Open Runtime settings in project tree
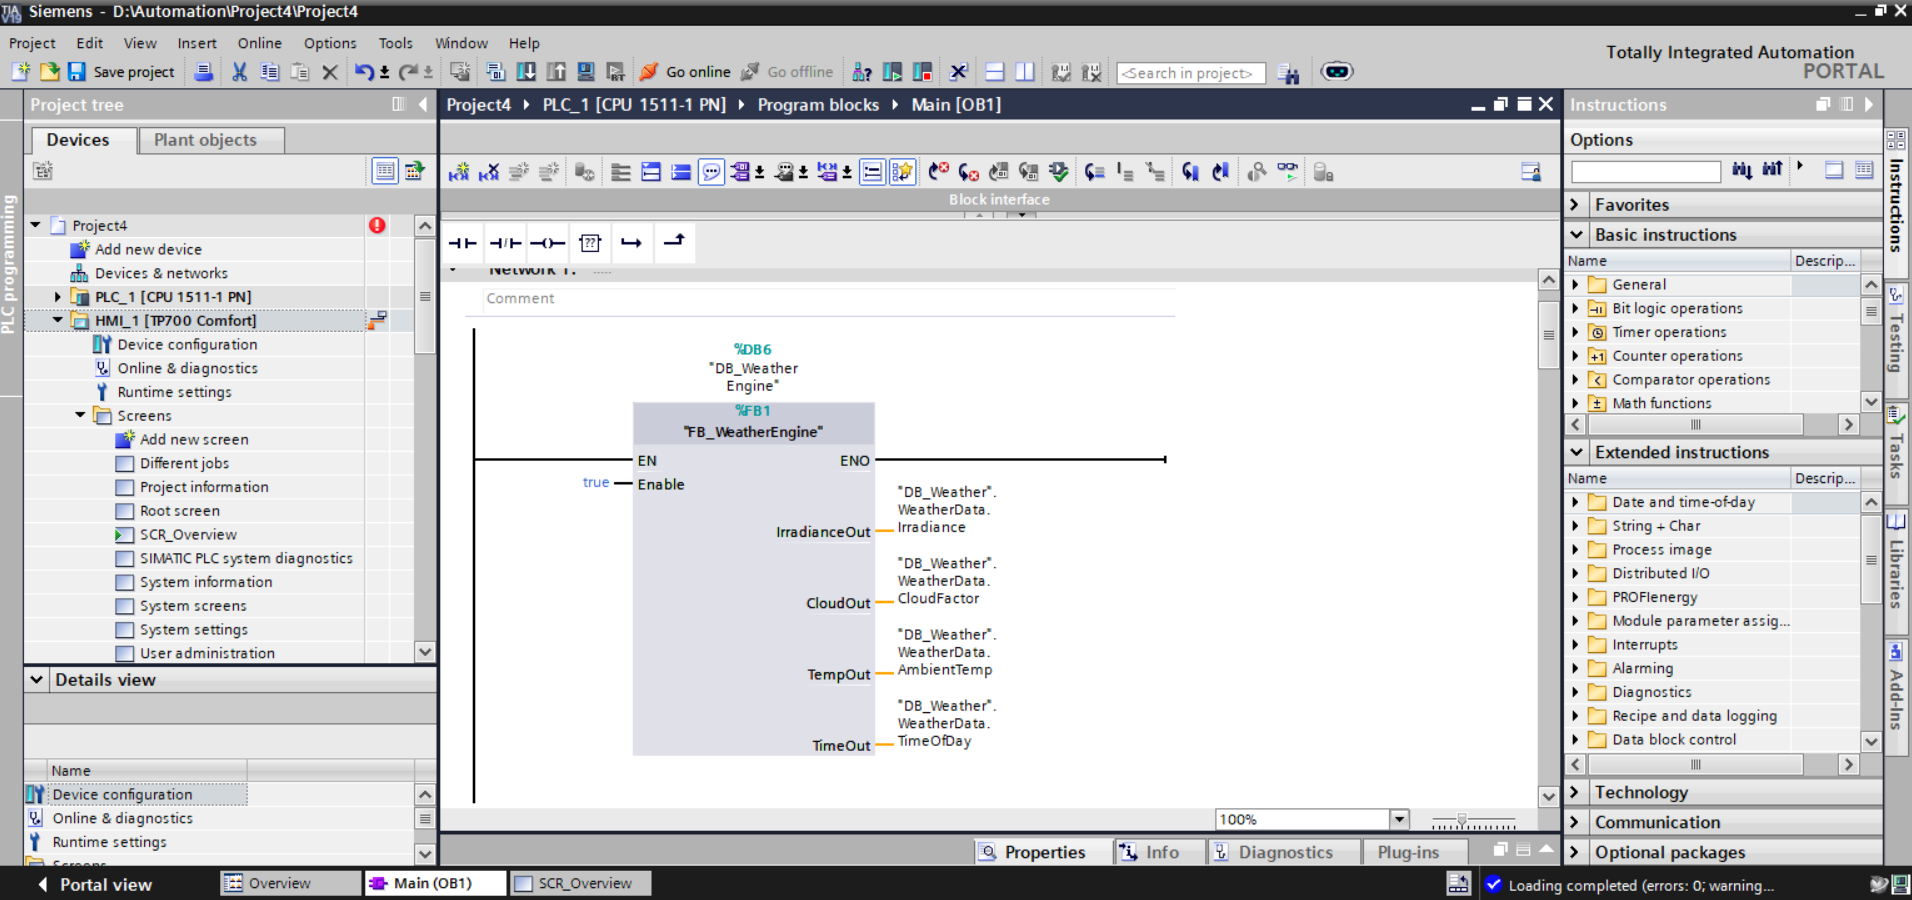The height and width of the screenshot is (900, 1912). [x=174, y=392]
